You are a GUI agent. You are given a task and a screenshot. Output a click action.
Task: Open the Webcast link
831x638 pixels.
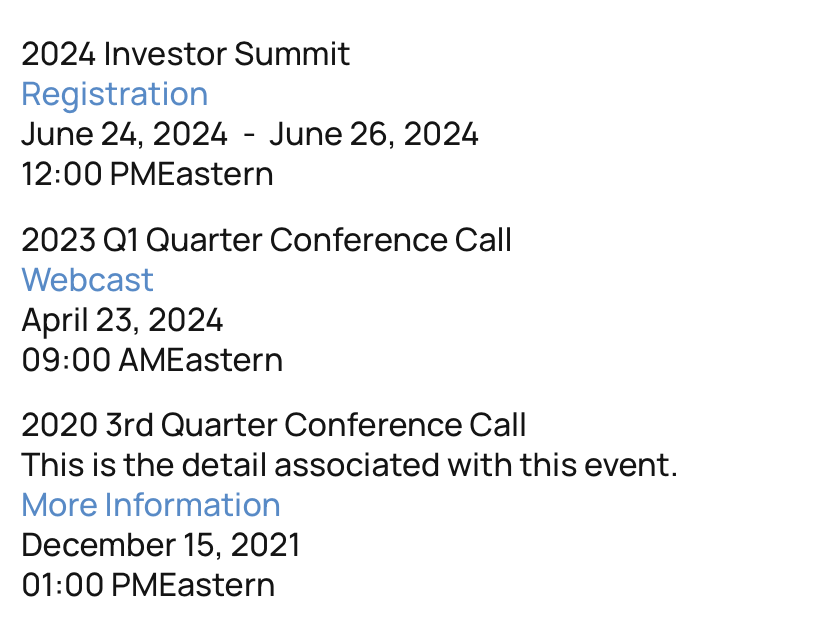[87, 280]
